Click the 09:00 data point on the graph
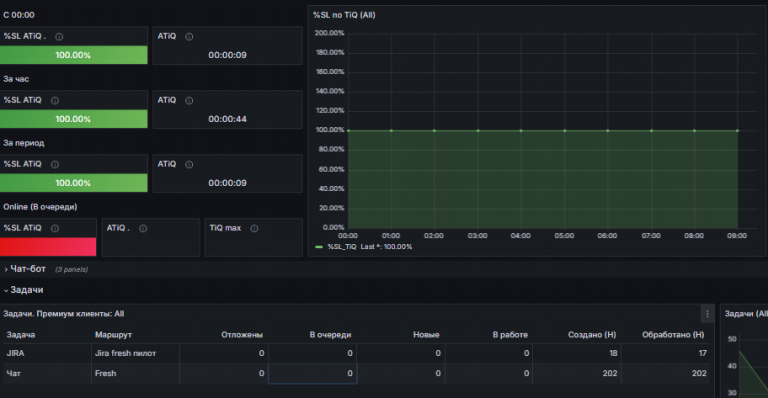Image resolution: width=768 pixels, height=398 pixels. pyautogui.click(x=738, y=131)
